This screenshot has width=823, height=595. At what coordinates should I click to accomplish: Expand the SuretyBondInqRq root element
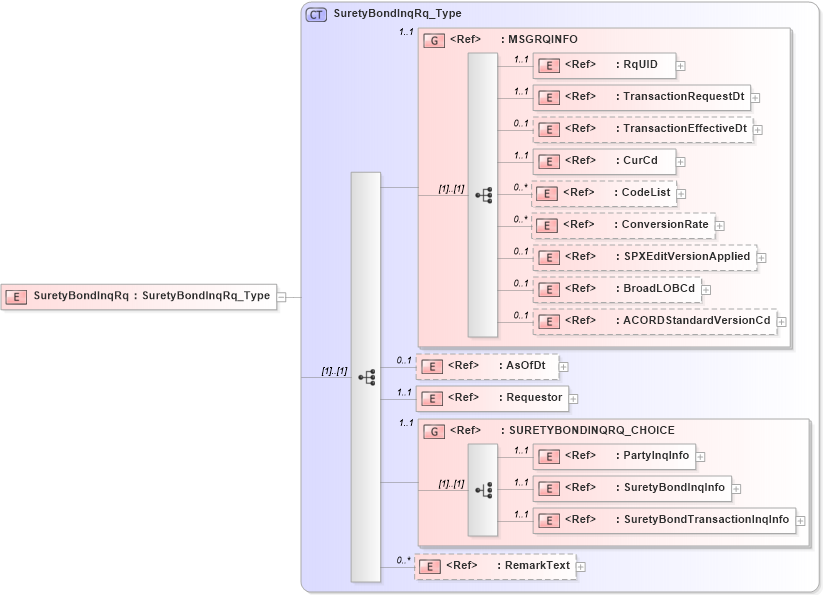pos(281,296)
